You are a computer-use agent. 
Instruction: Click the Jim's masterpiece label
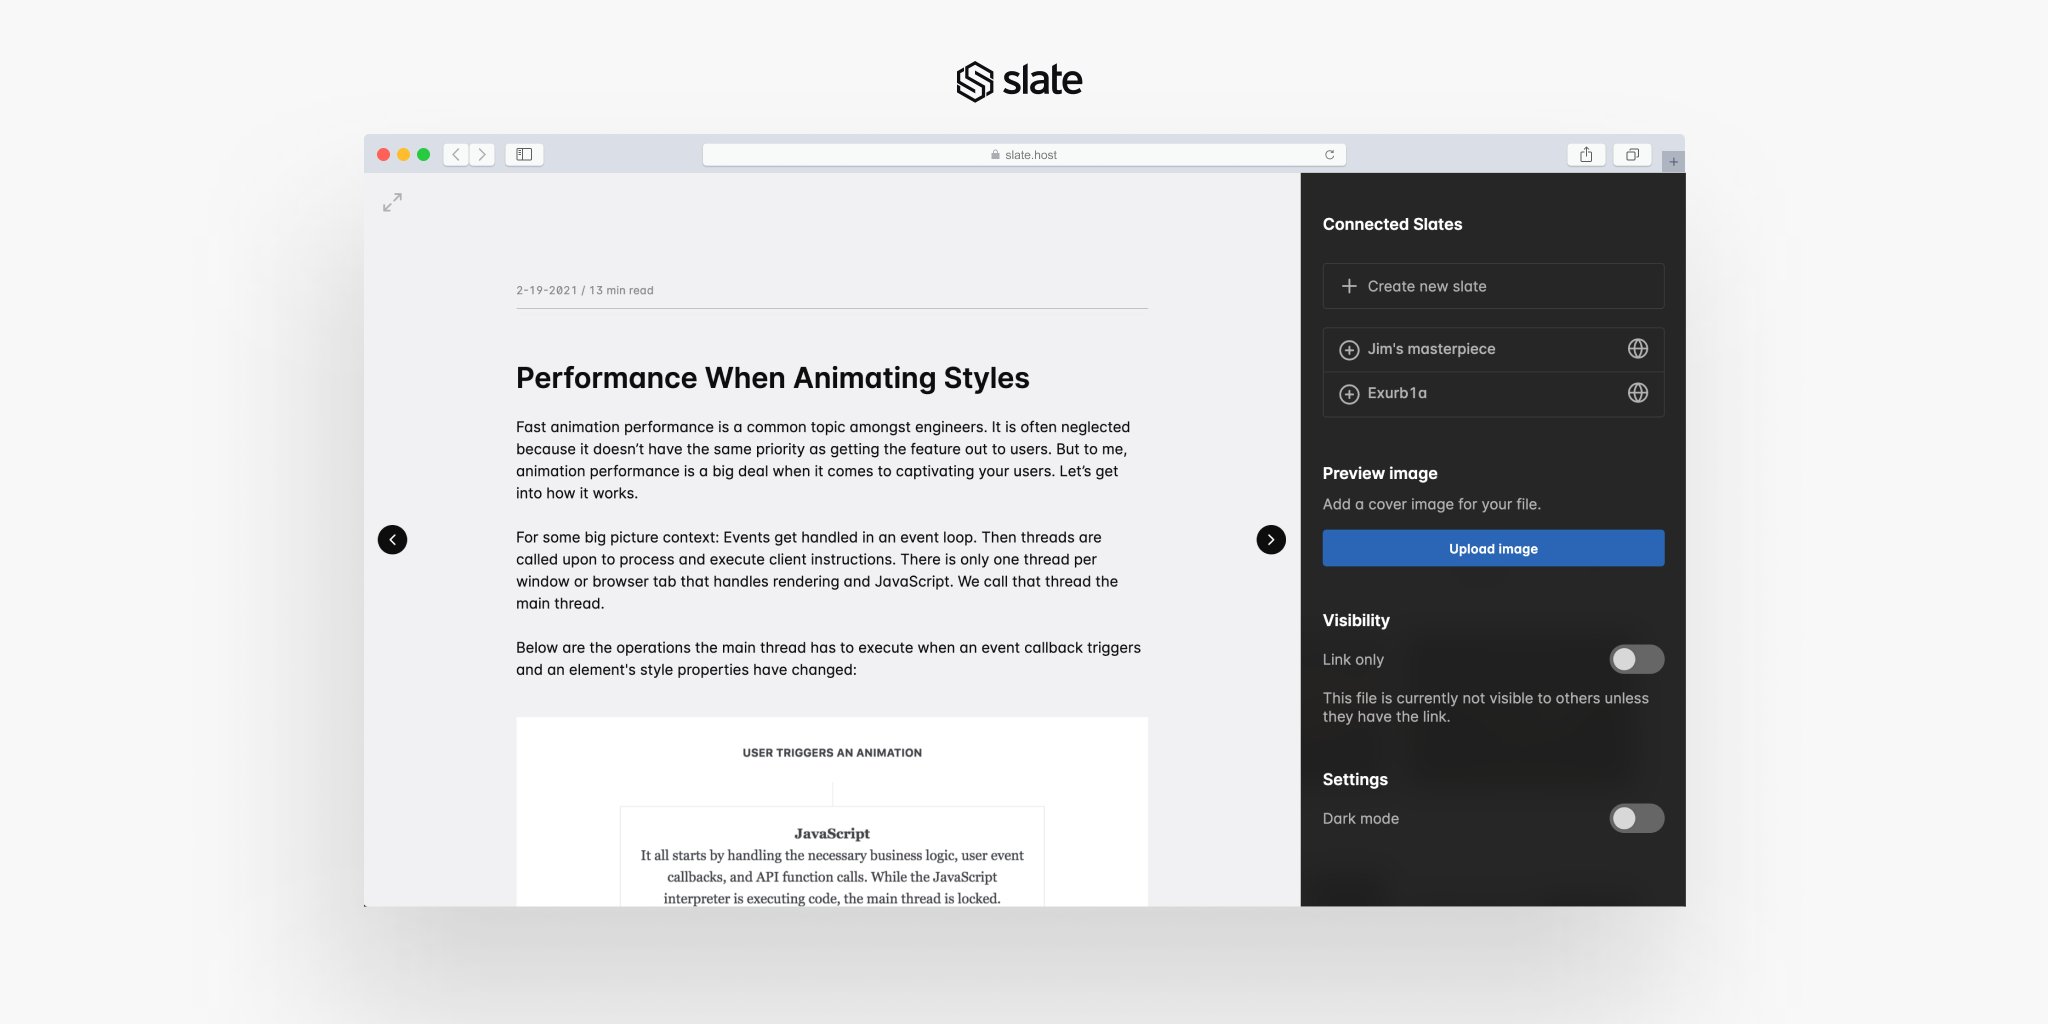1431,349
